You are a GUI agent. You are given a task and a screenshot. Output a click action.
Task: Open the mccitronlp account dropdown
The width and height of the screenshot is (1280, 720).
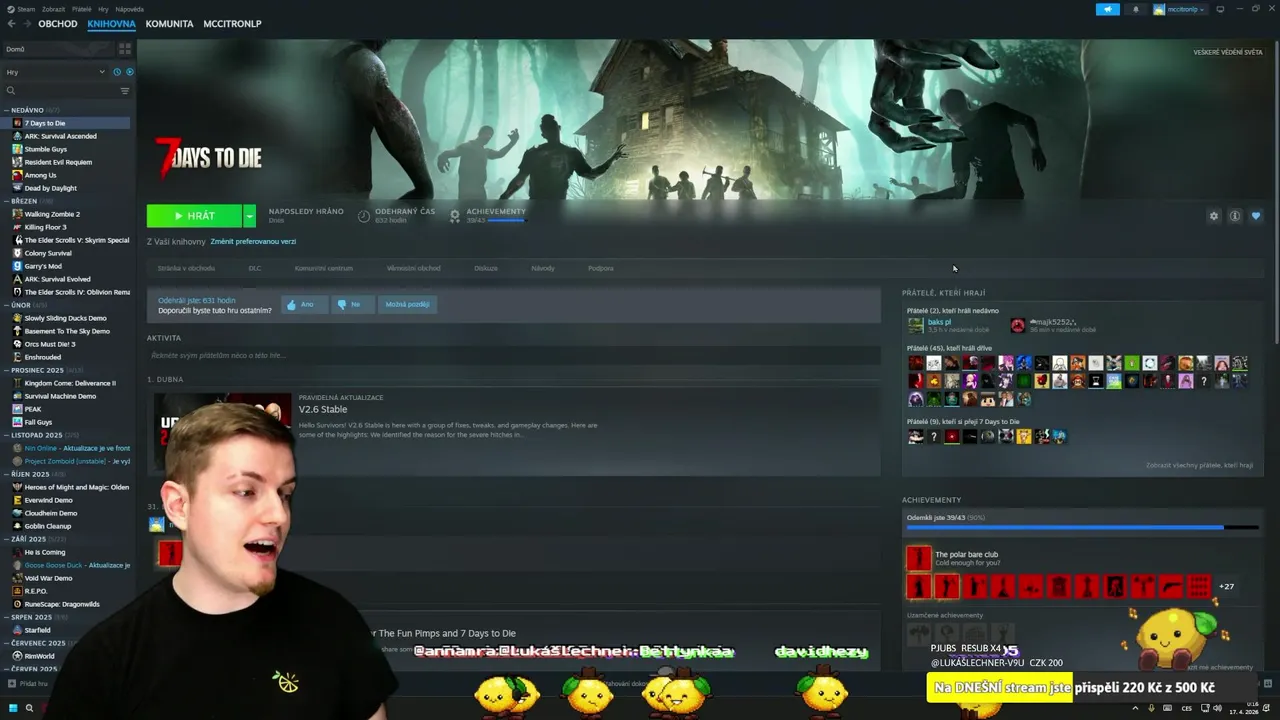point(1180,9)
